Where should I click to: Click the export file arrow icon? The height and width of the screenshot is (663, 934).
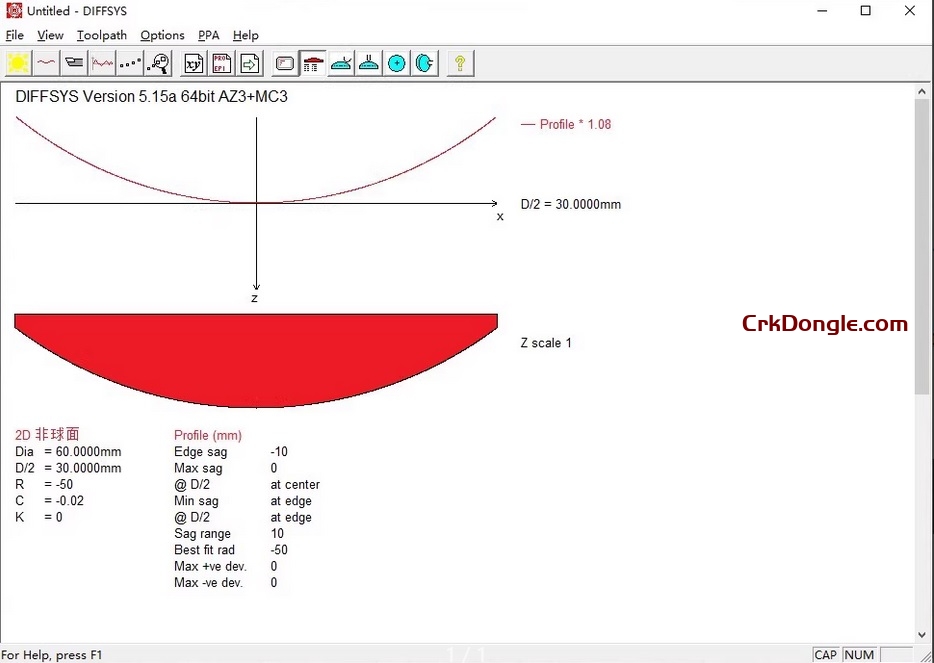(249, 62)
